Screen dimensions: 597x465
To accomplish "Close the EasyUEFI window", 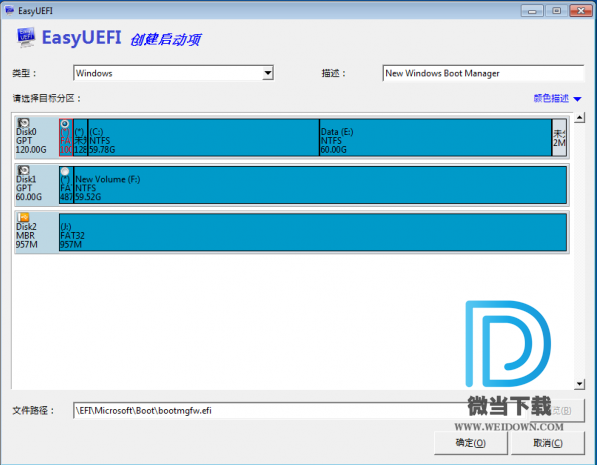I will [581, 11].
